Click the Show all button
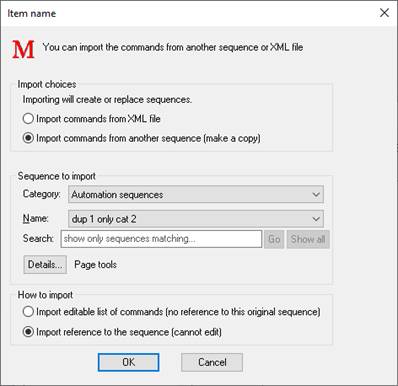This screenshot has width=398, height=386. (x=308, y=239)
